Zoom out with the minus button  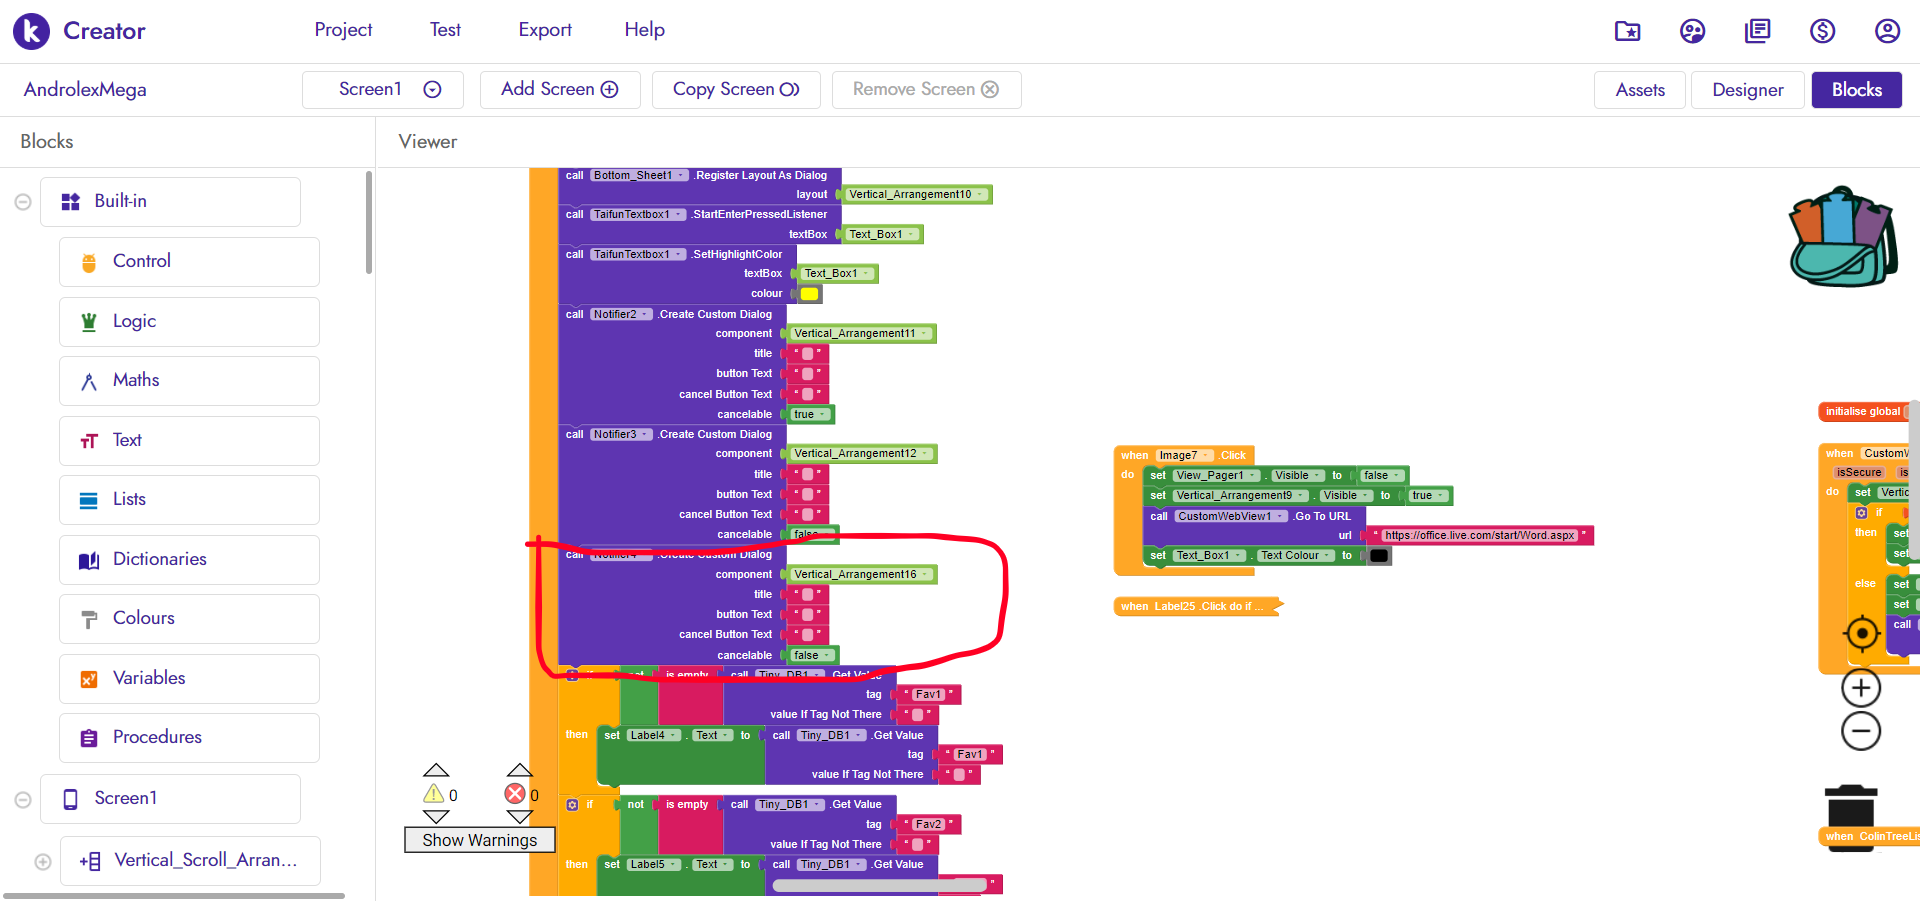[x=1860, y=731]
